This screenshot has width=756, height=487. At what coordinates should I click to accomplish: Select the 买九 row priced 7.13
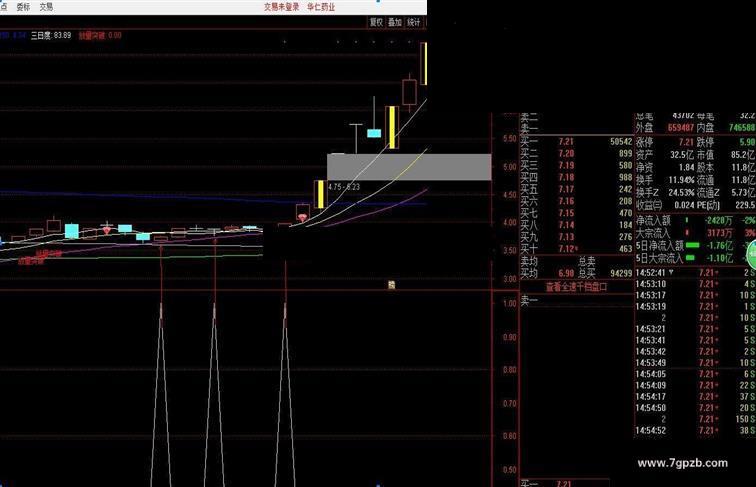pos(576,237)
